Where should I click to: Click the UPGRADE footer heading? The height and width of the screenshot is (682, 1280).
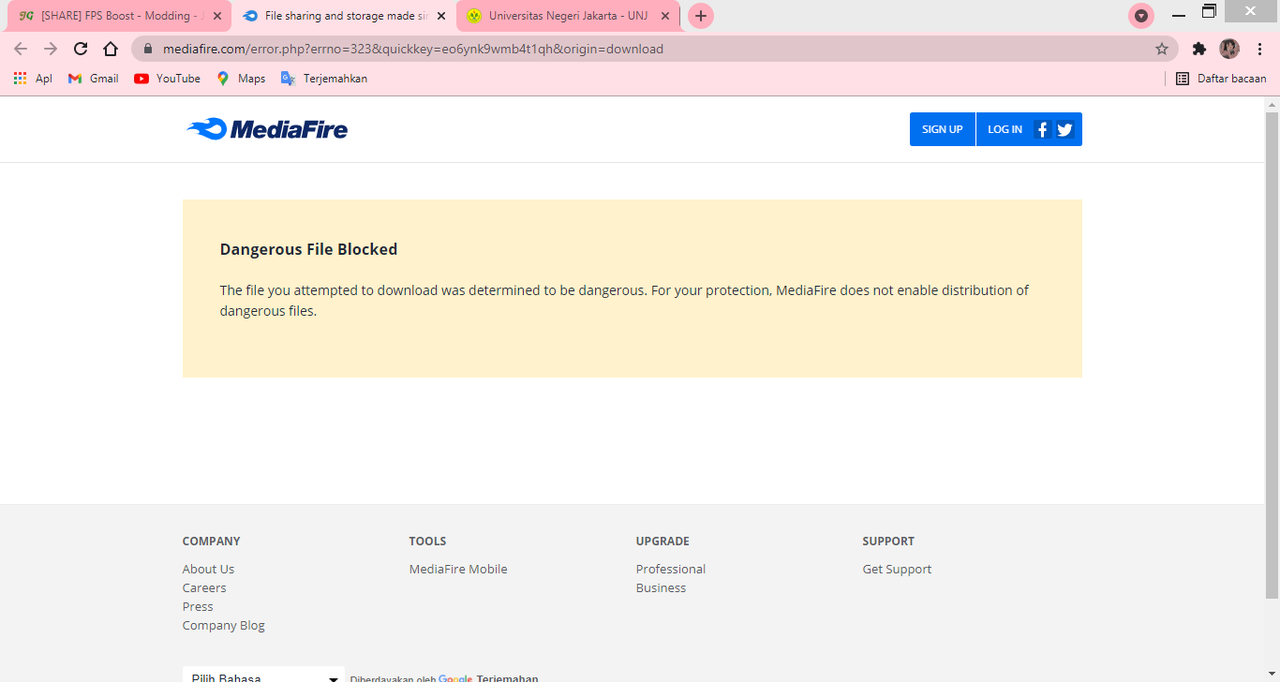click(x=662, y=541)
